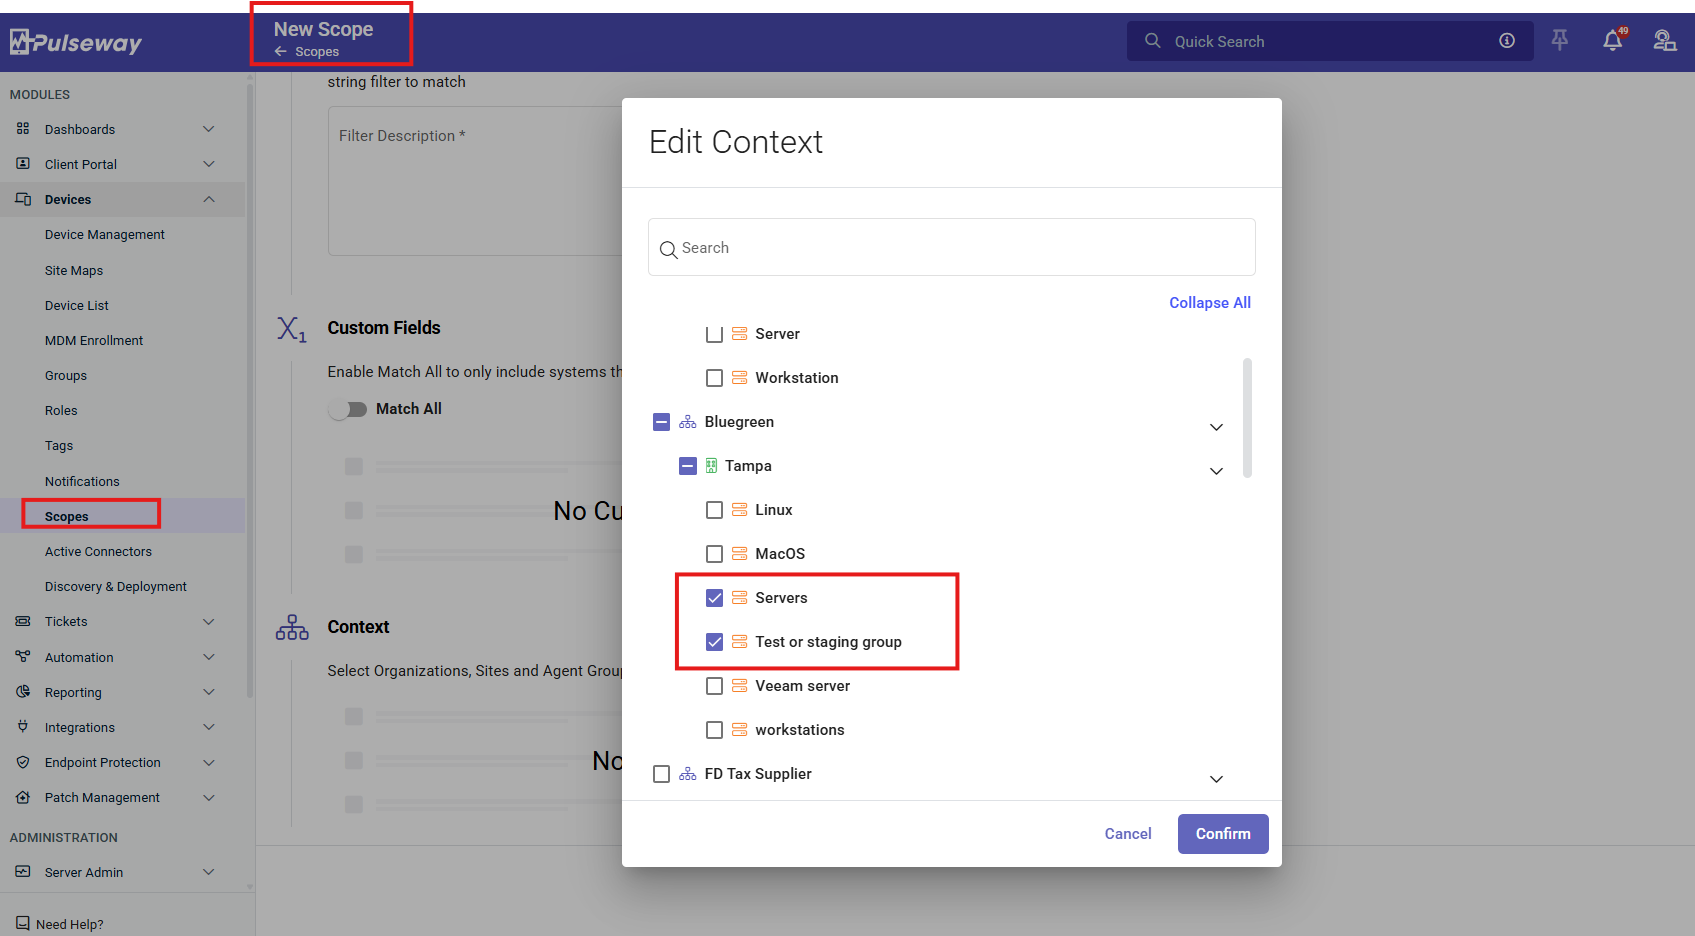The image size is (1695, 936).
Task: Click the Patch Management icon
Action: [23, 797]
